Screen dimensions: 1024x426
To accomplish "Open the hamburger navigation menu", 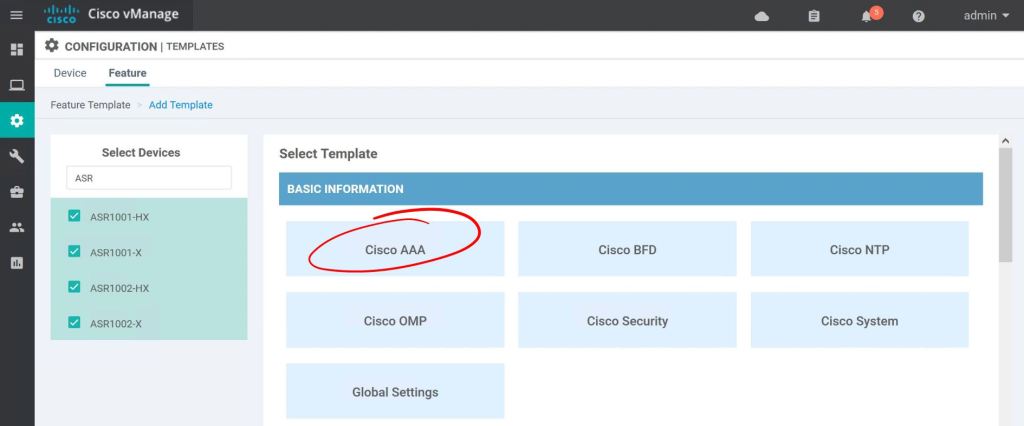I will (16, 15).
